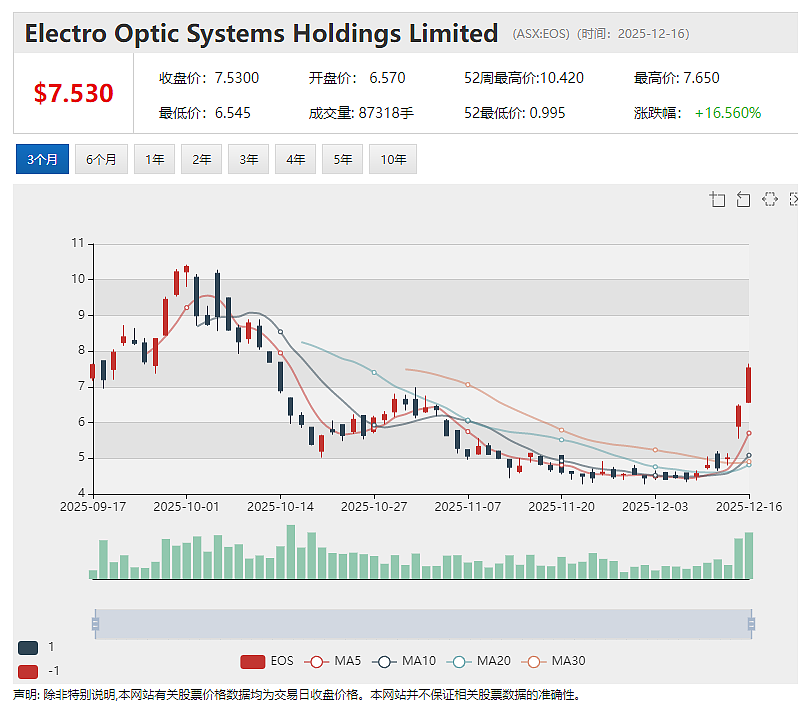Hide the MA10 moving average line
Viewport: 810px width, 714px height.
(404, 661)
